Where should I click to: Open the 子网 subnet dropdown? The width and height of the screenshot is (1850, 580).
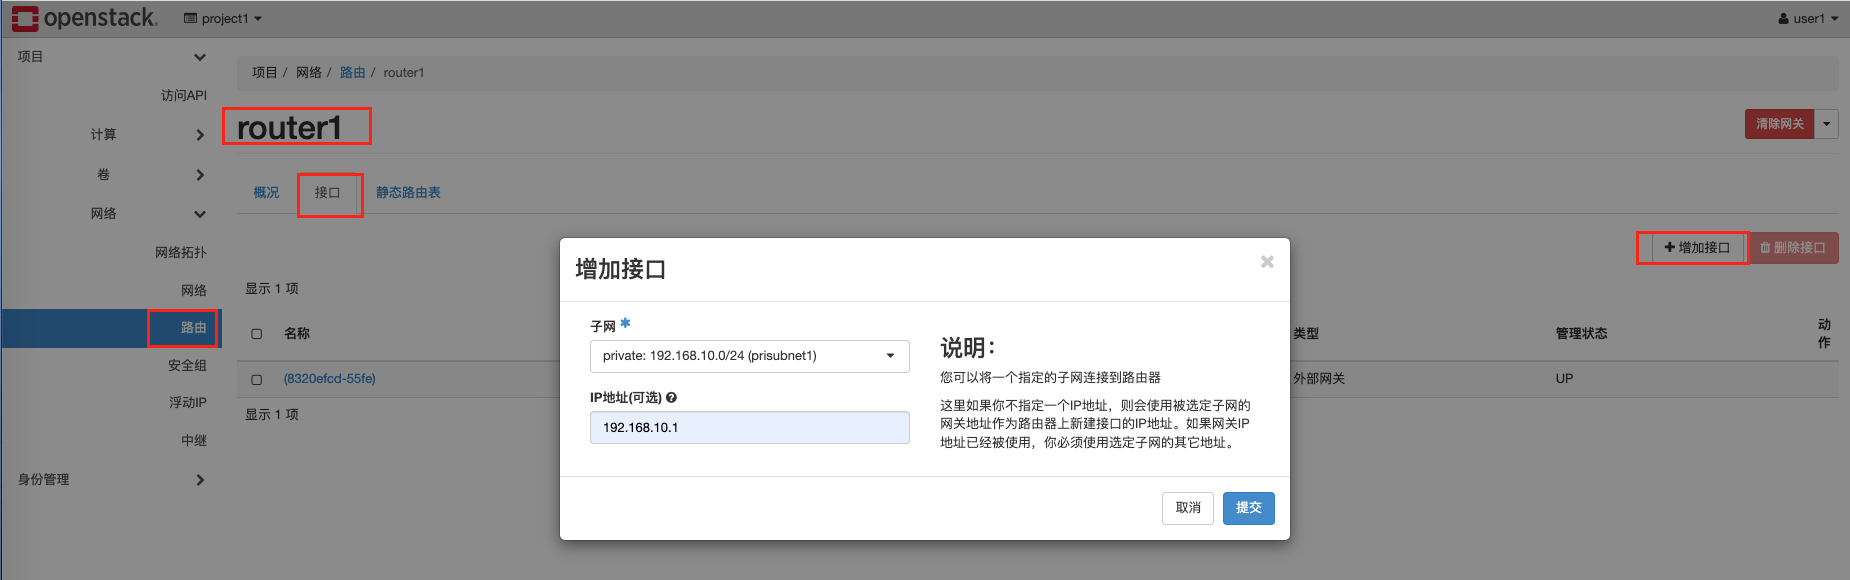coord(750,356)
